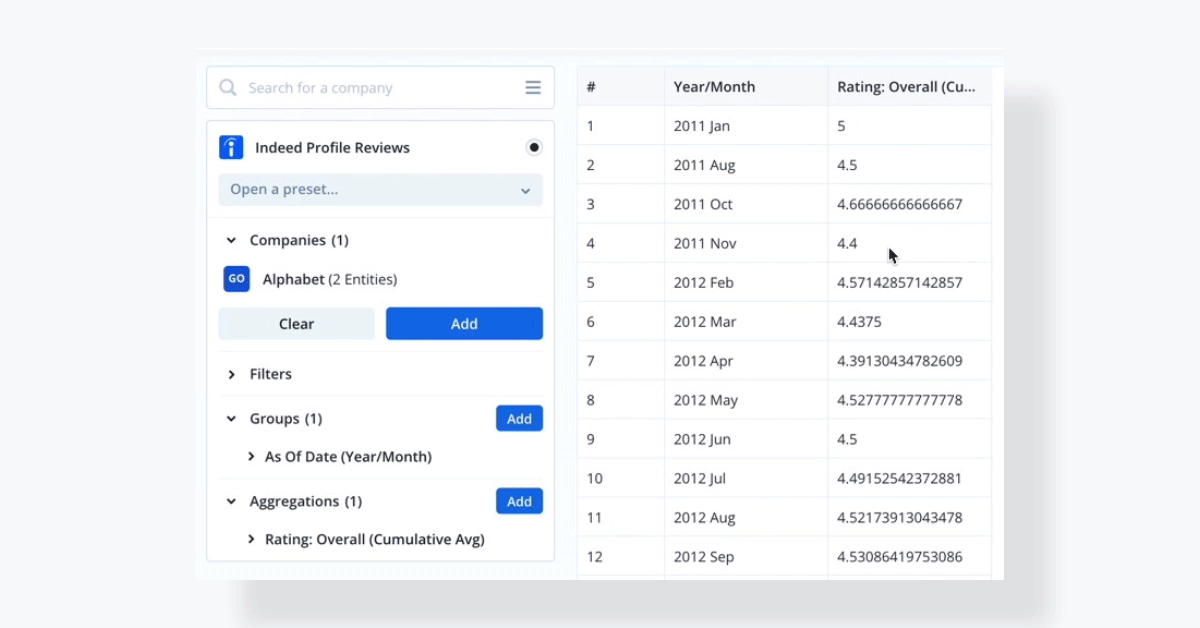Click the Indeed Profile Reviews logo icon
This screenshot has height=628, width=1200.
pos(231,147)
